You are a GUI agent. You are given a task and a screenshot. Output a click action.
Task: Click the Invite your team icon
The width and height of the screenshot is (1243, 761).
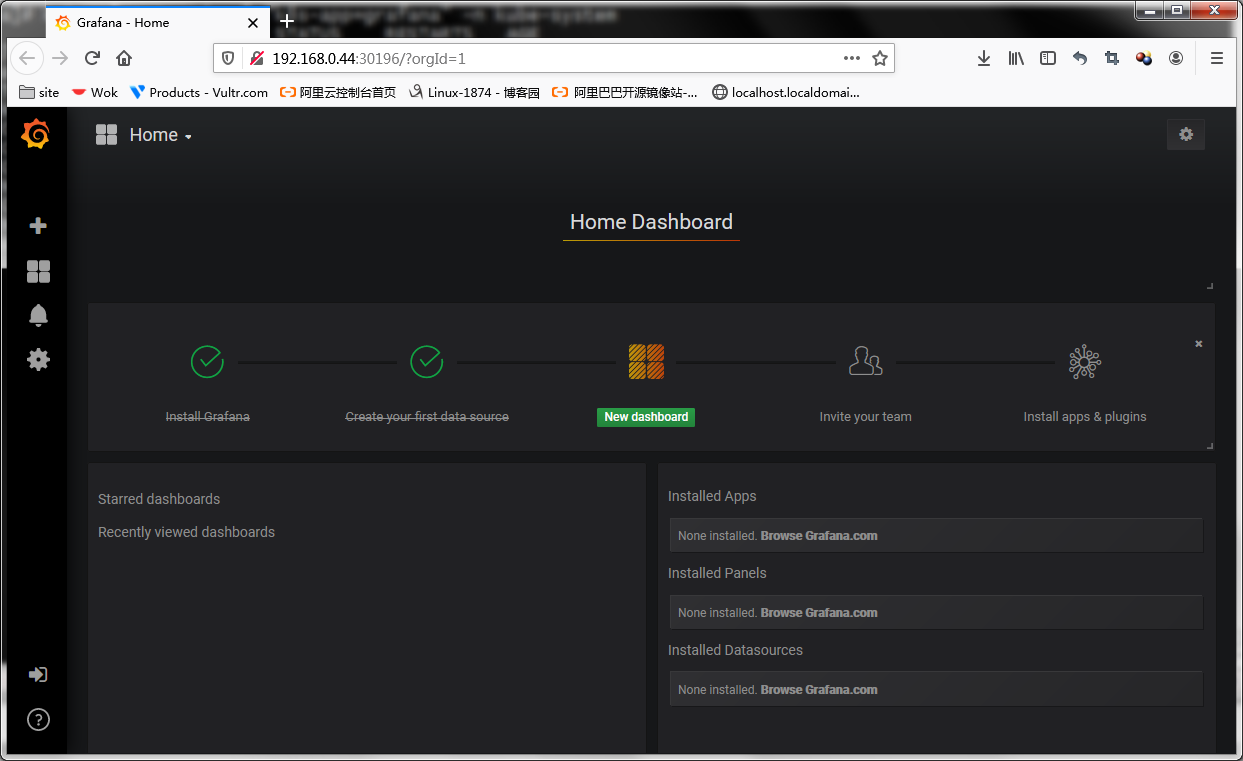865,361
